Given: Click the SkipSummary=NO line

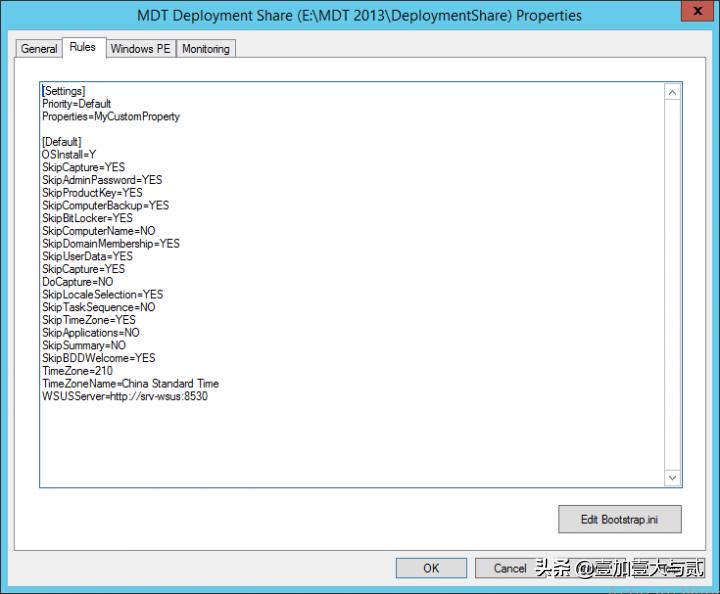Looking at the screenshot, I should (x=84, y=345).
